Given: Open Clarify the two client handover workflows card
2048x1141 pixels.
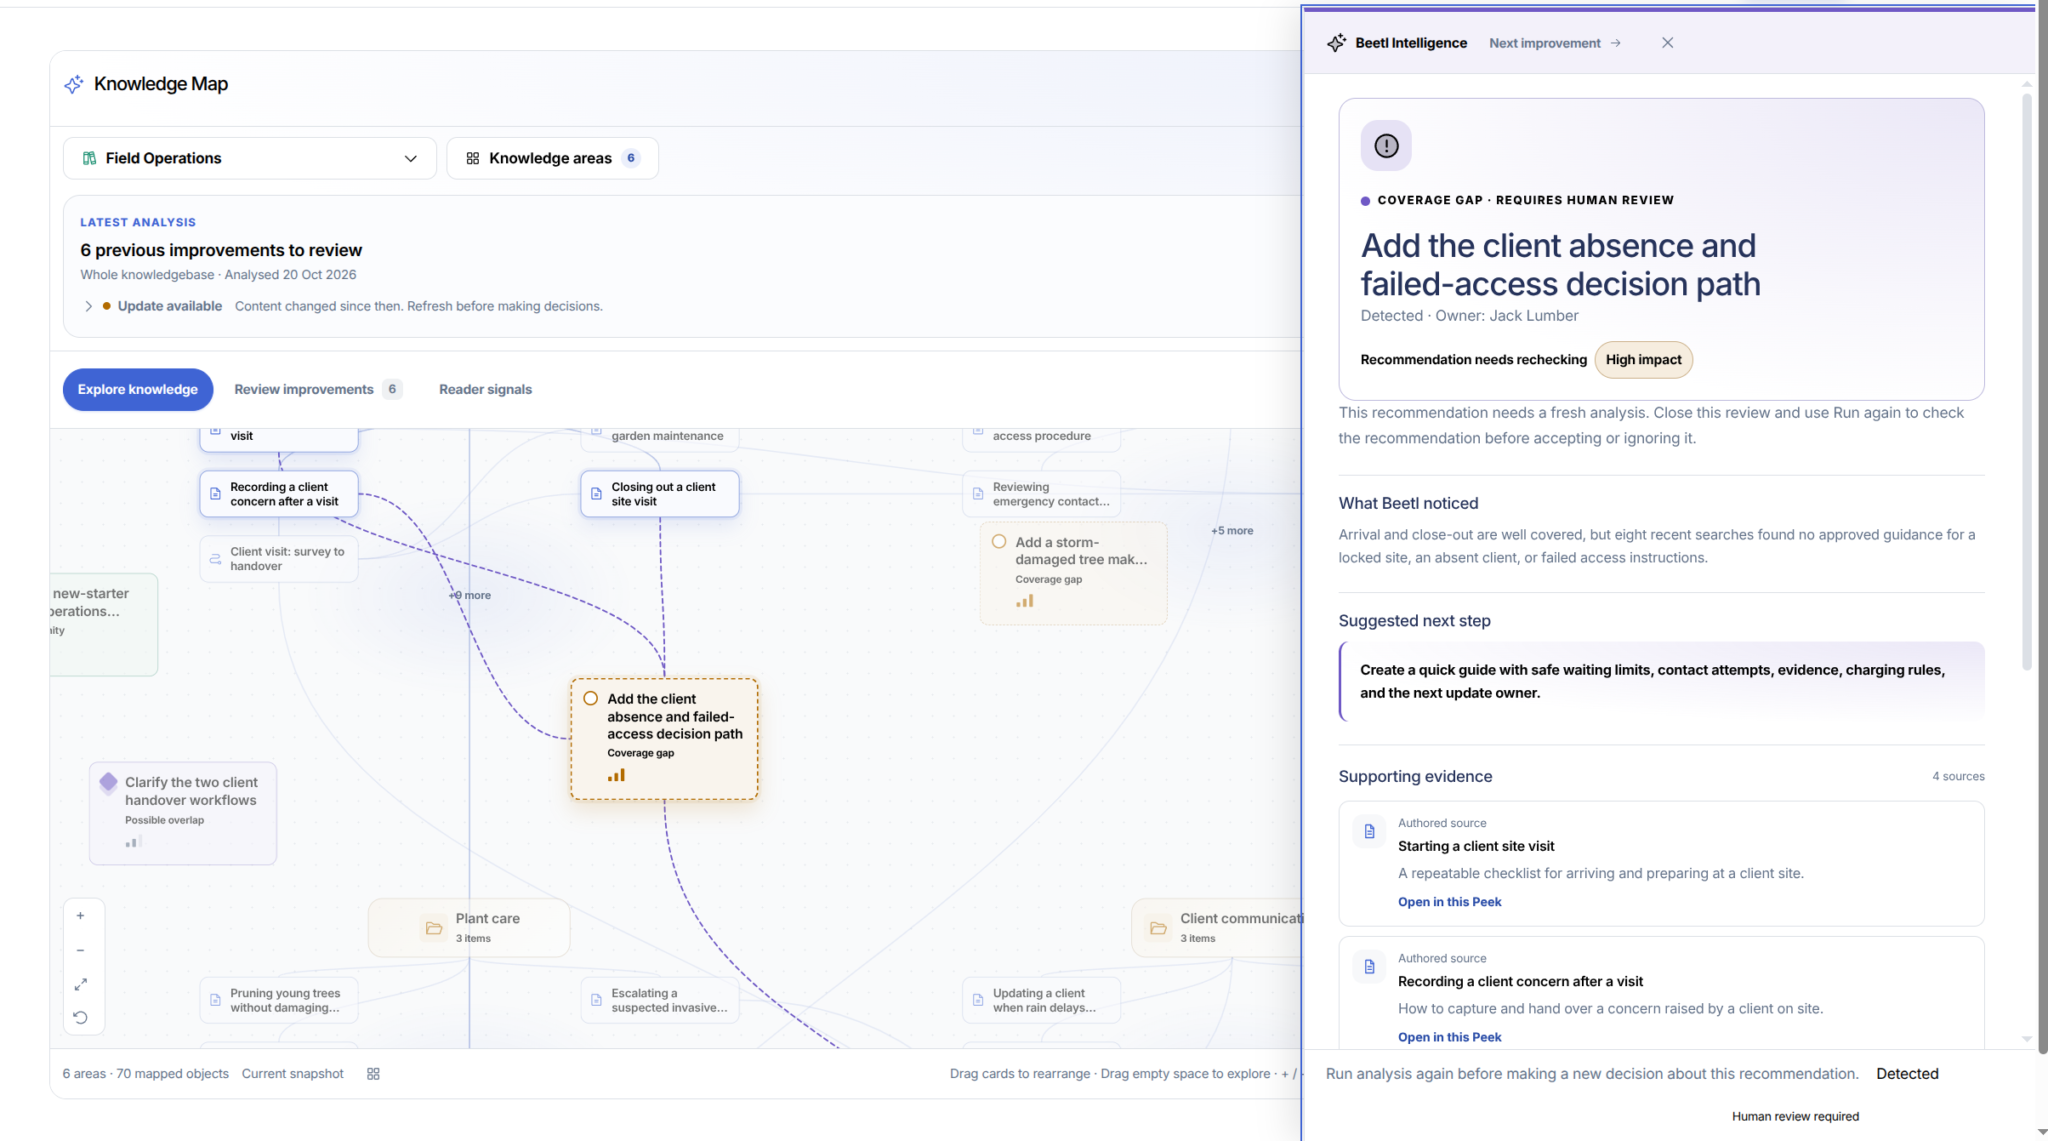Looking at the screenshot, I should tap(183, 814).
